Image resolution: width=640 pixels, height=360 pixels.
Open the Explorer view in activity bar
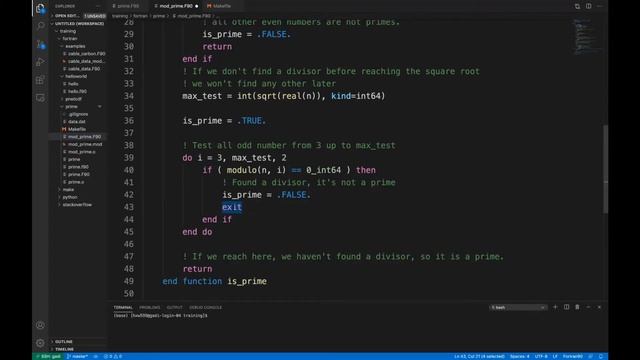40,8
